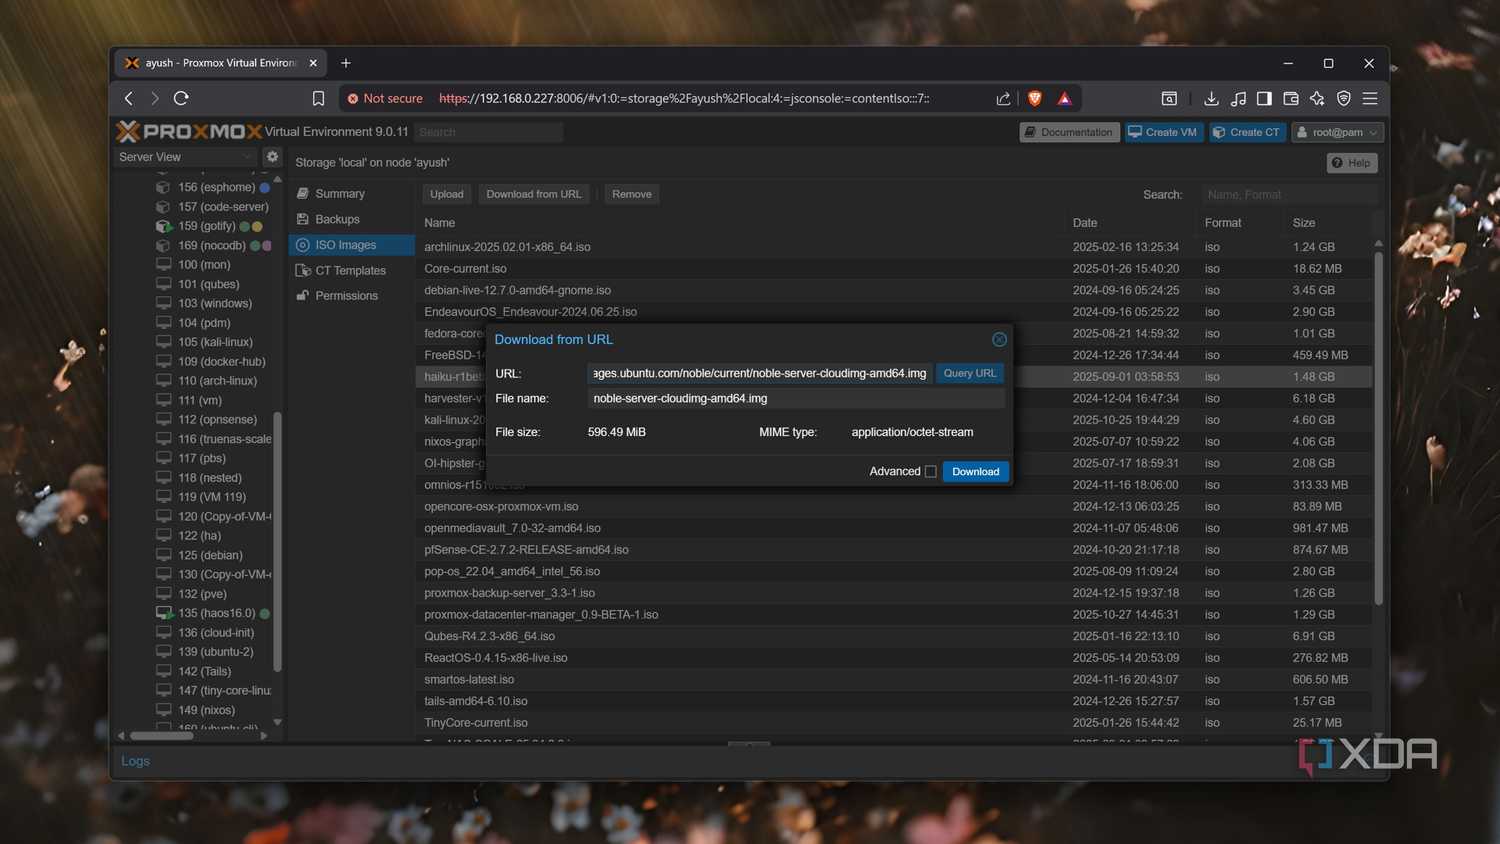Enable the Advanced checkbox
1500x844 pixels.
tap(931, 472)
